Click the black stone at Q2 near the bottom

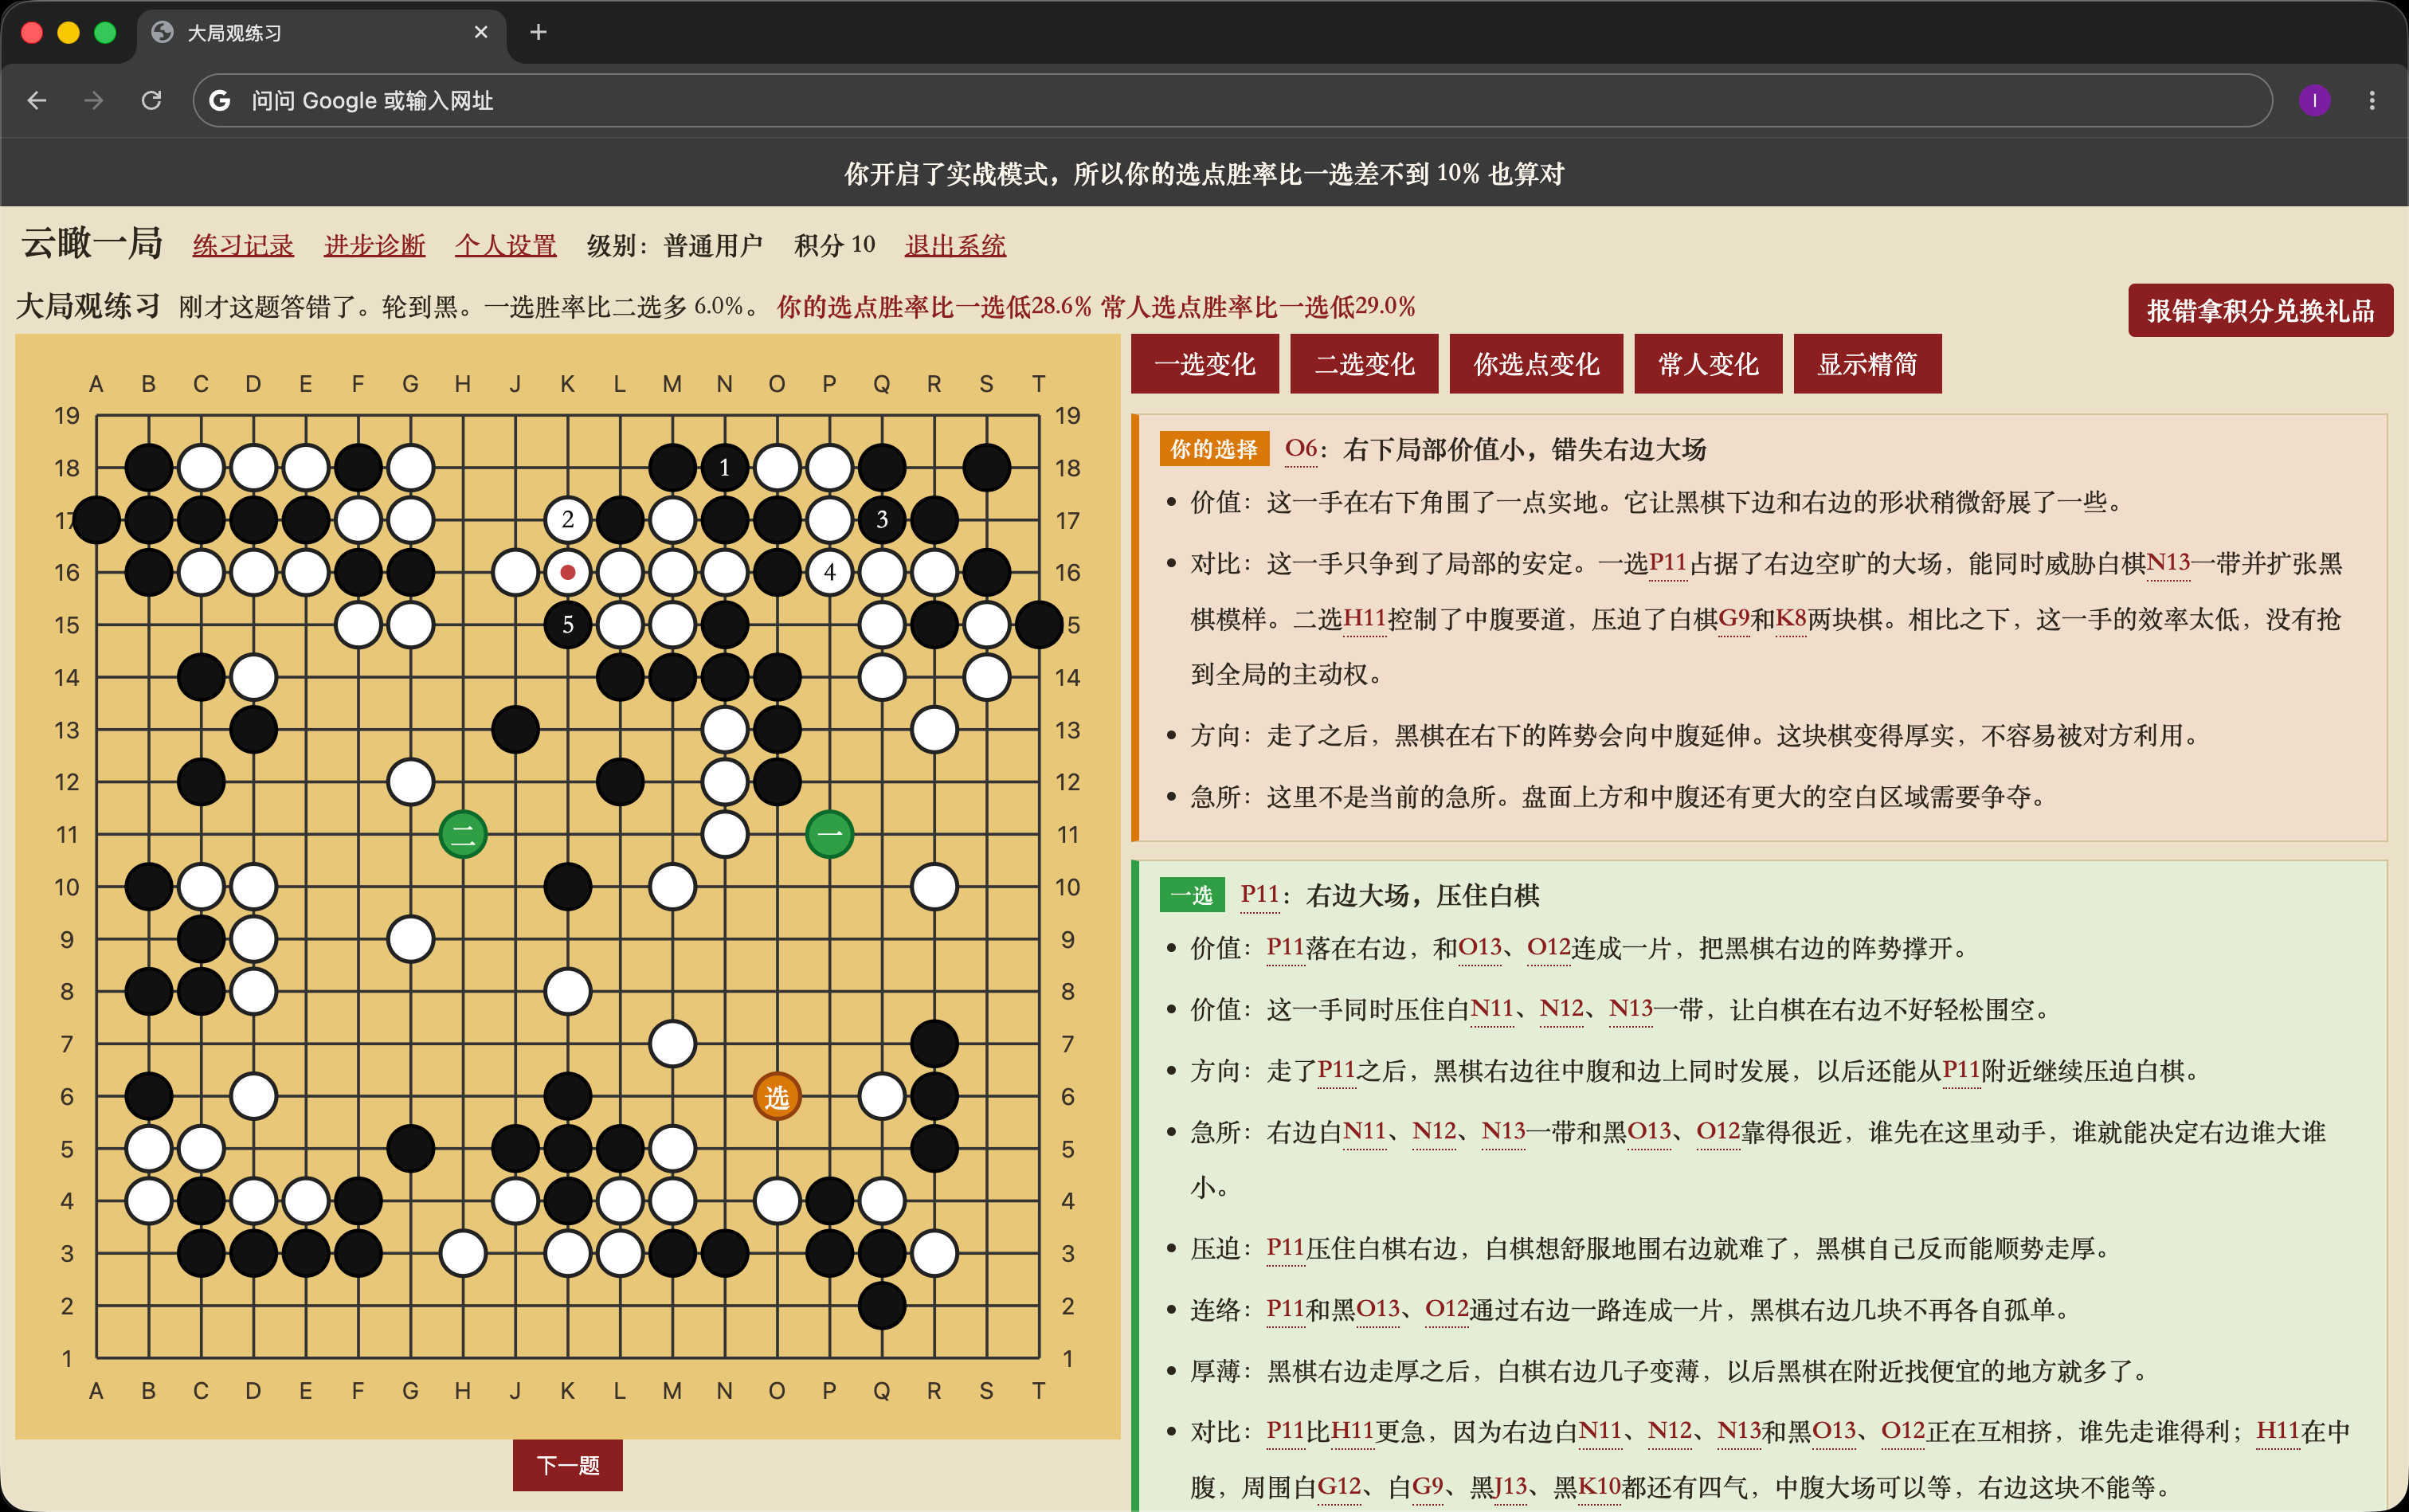tap(881, 1305)
